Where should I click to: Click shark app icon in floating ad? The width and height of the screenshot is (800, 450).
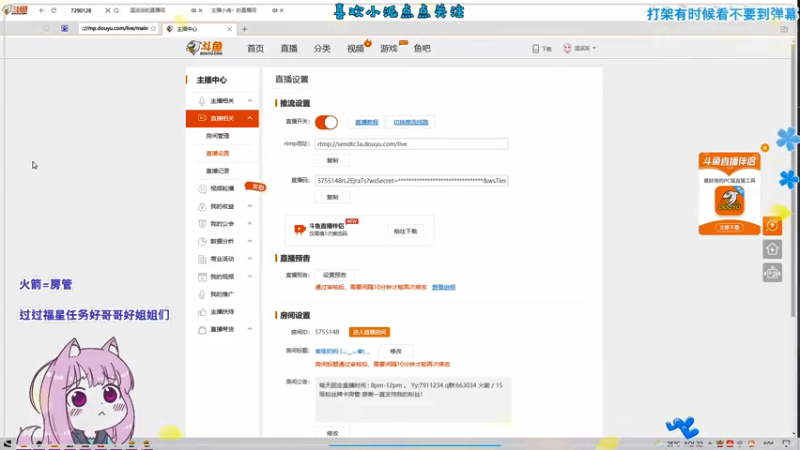(x=730, y=200)
